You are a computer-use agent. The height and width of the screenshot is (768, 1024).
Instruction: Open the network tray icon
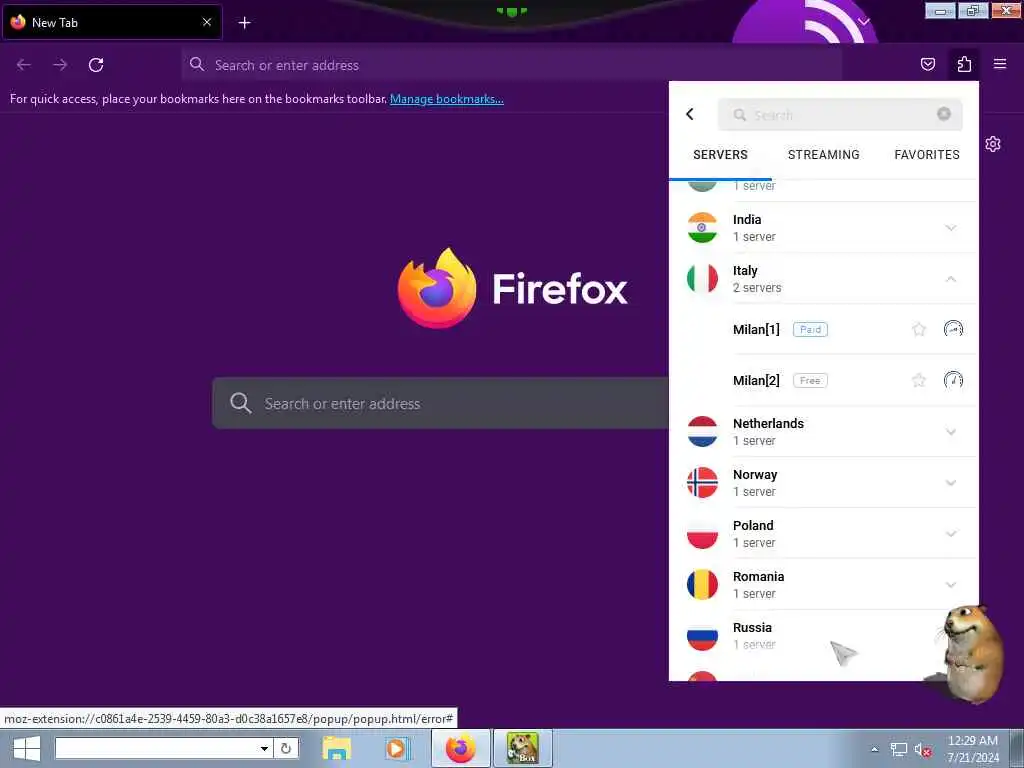click(899, 750)
